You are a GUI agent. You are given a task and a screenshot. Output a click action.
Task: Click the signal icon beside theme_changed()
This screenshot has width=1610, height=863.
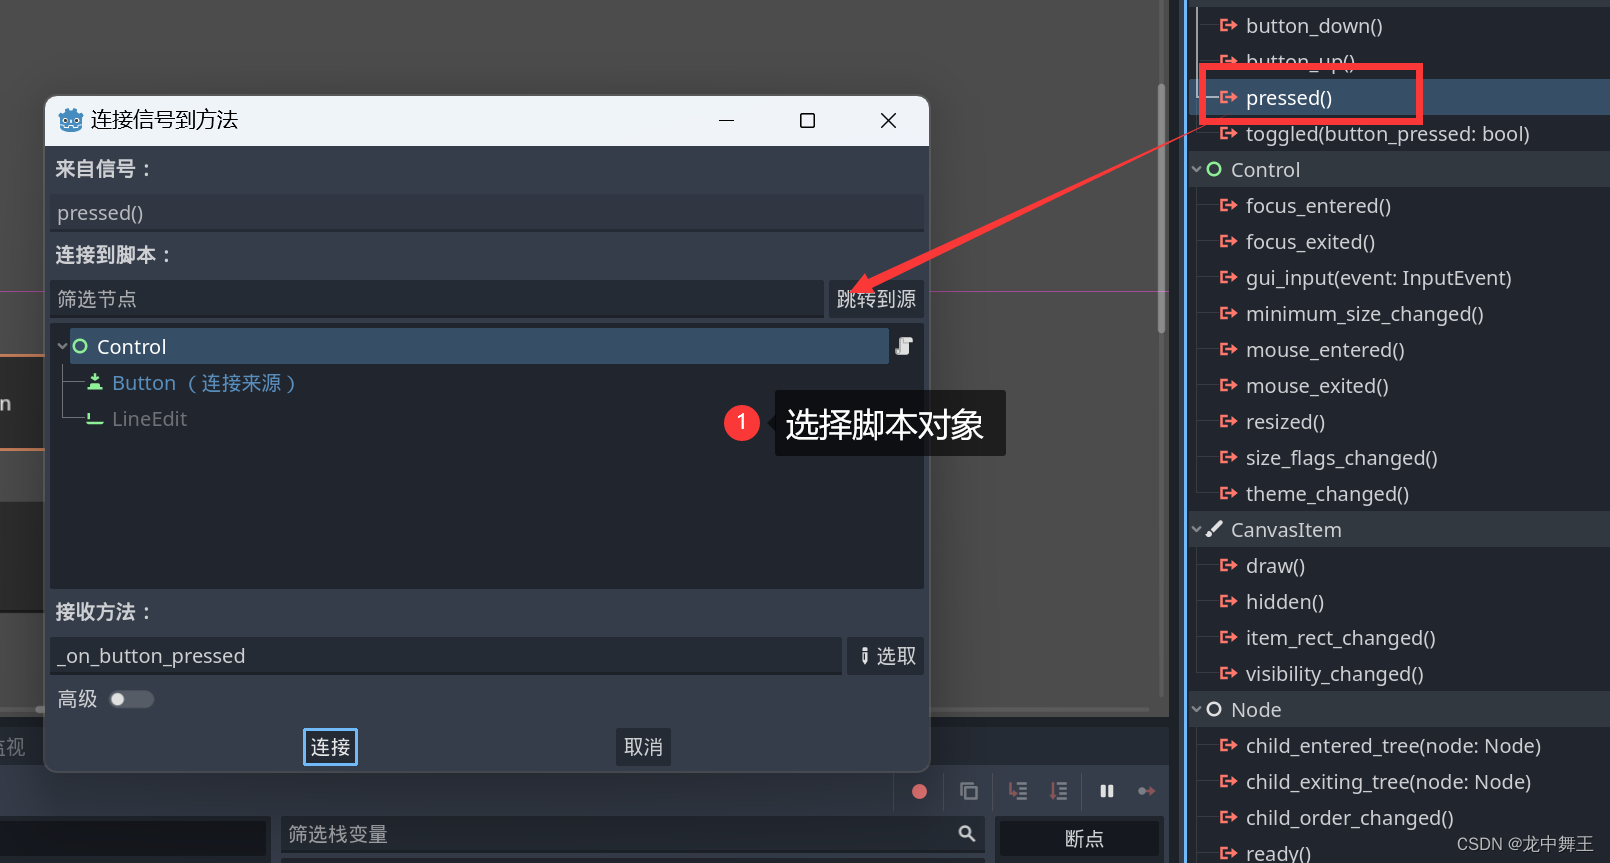pyautogui.click(x=1228, y=494)
